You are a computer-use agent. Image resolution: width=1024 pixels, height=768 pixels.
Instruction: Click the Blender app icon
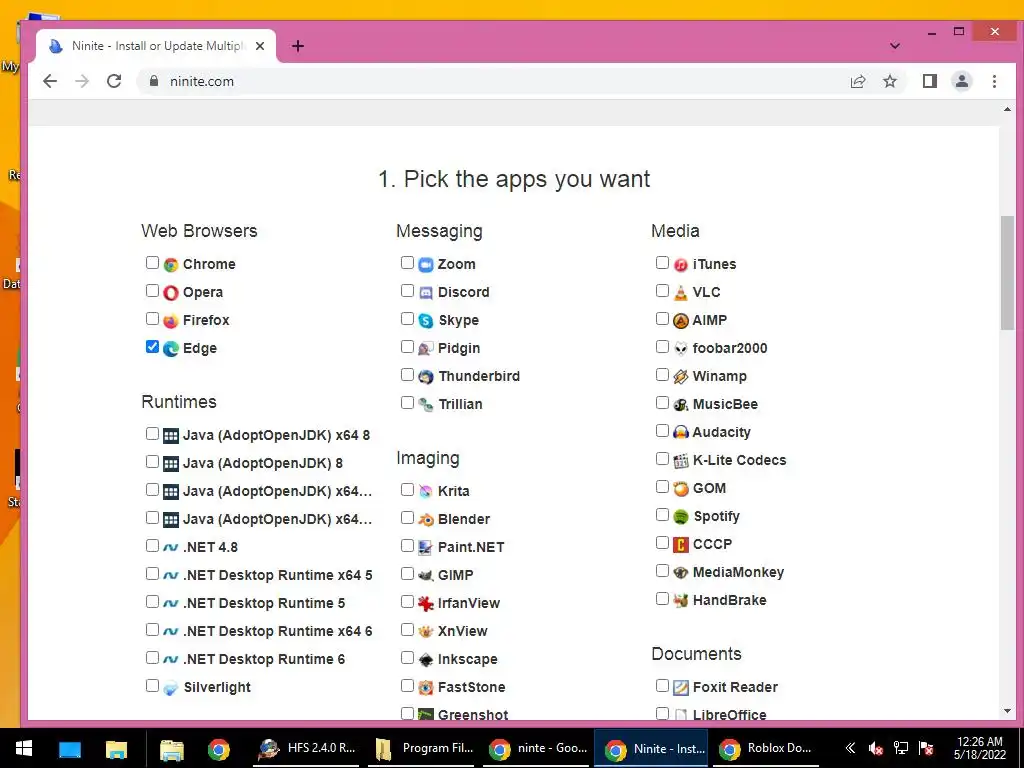(x=426, y=520)
